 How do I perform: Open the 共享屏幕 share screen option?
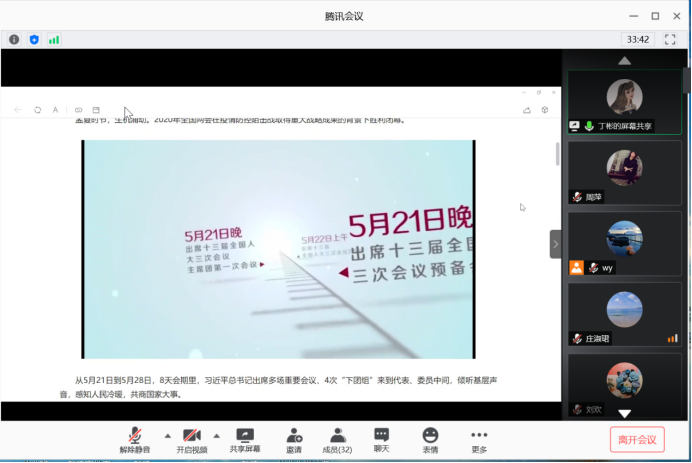245,440
